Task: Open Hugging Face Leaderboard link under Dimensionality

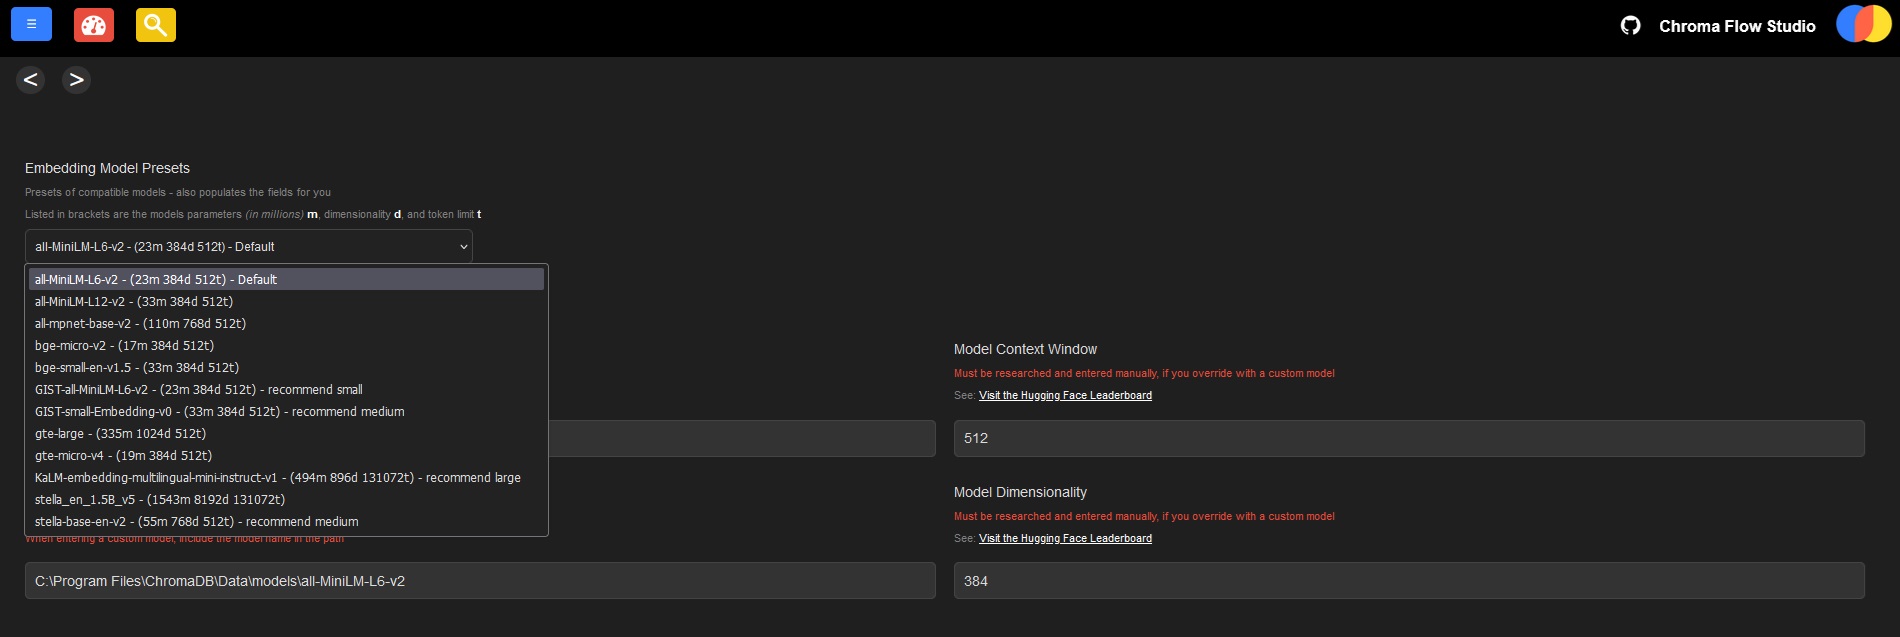Action: pos(1065,538)
